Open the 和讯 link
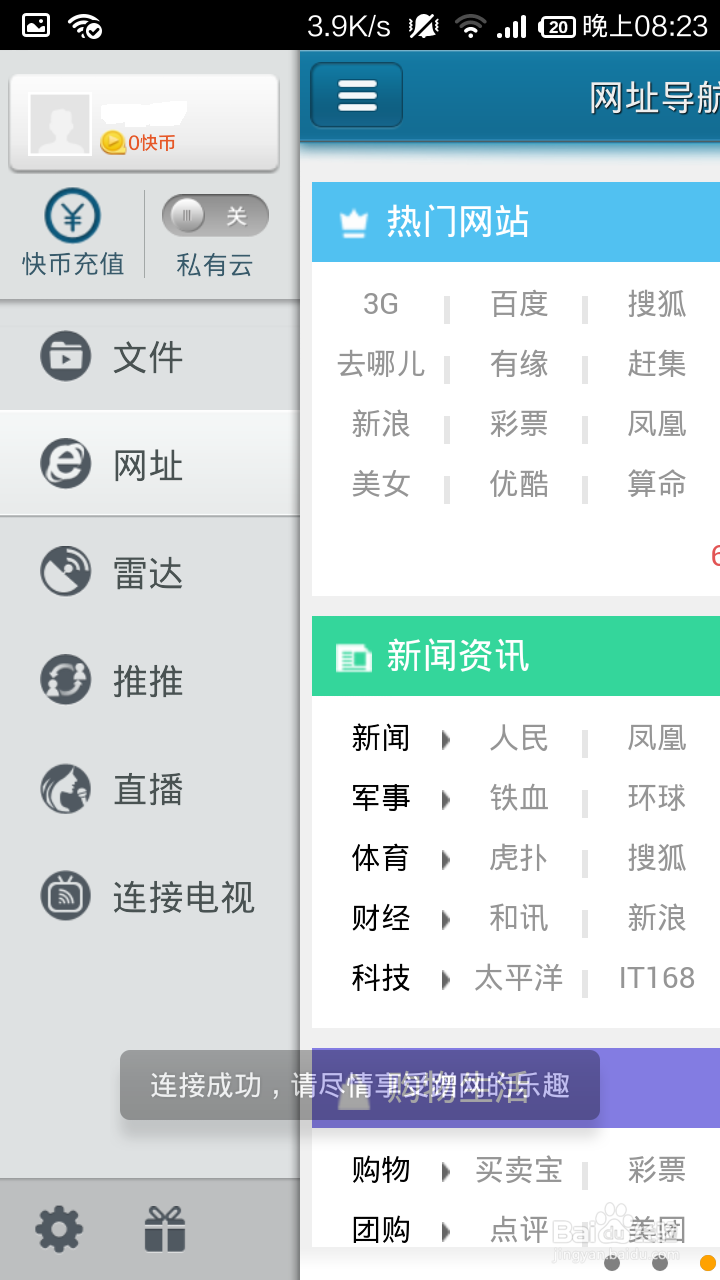 [x=519, y=918]
